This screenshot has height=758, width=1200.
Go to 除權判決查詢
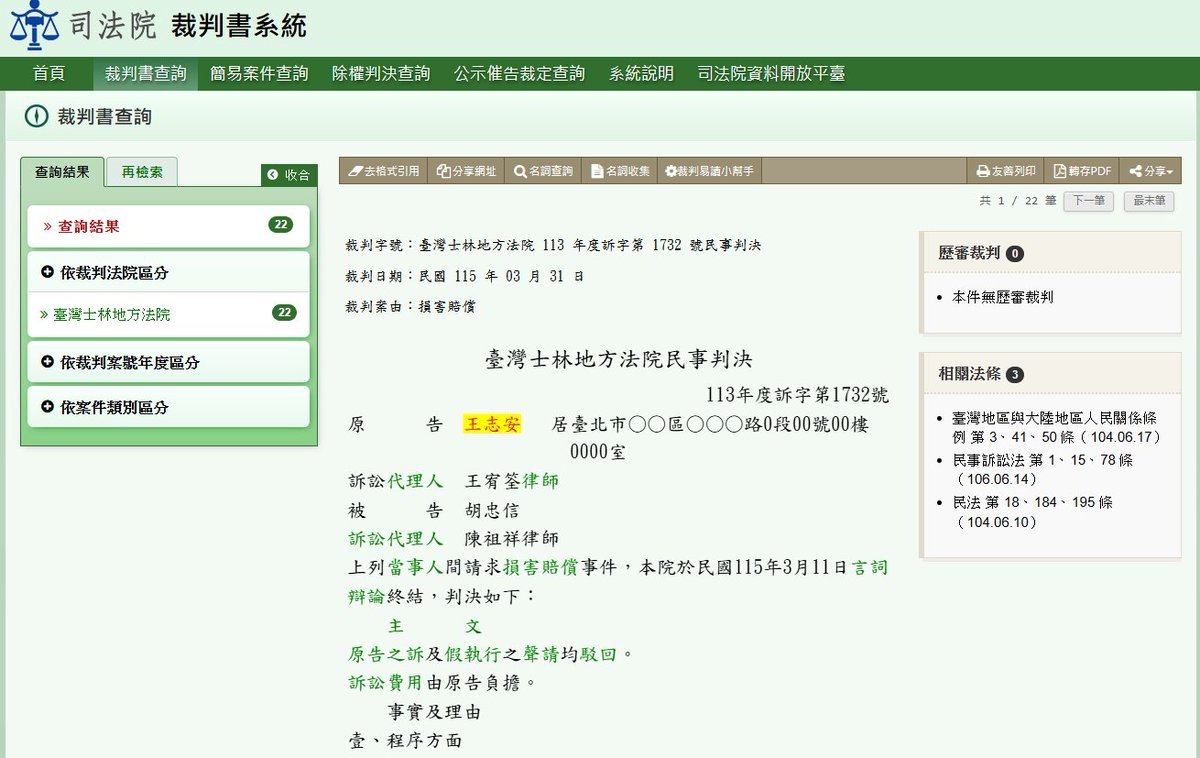381,74
